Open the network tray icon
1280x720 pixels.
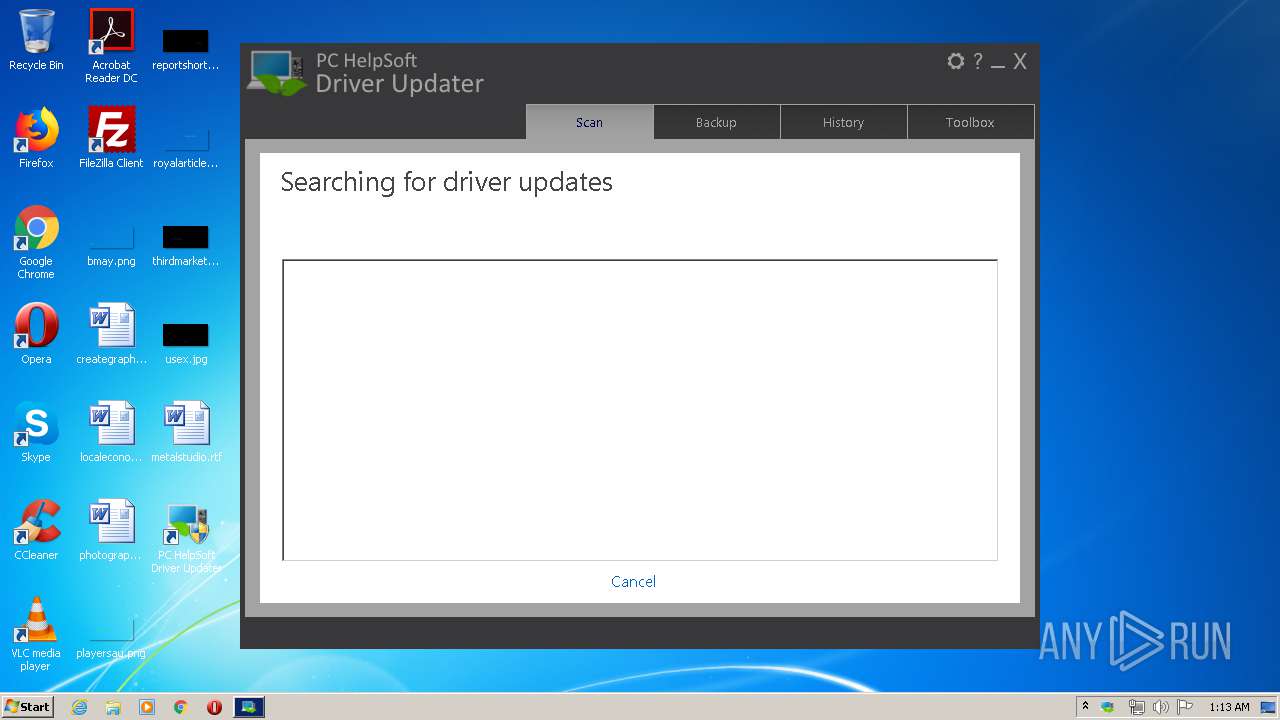1136,707
